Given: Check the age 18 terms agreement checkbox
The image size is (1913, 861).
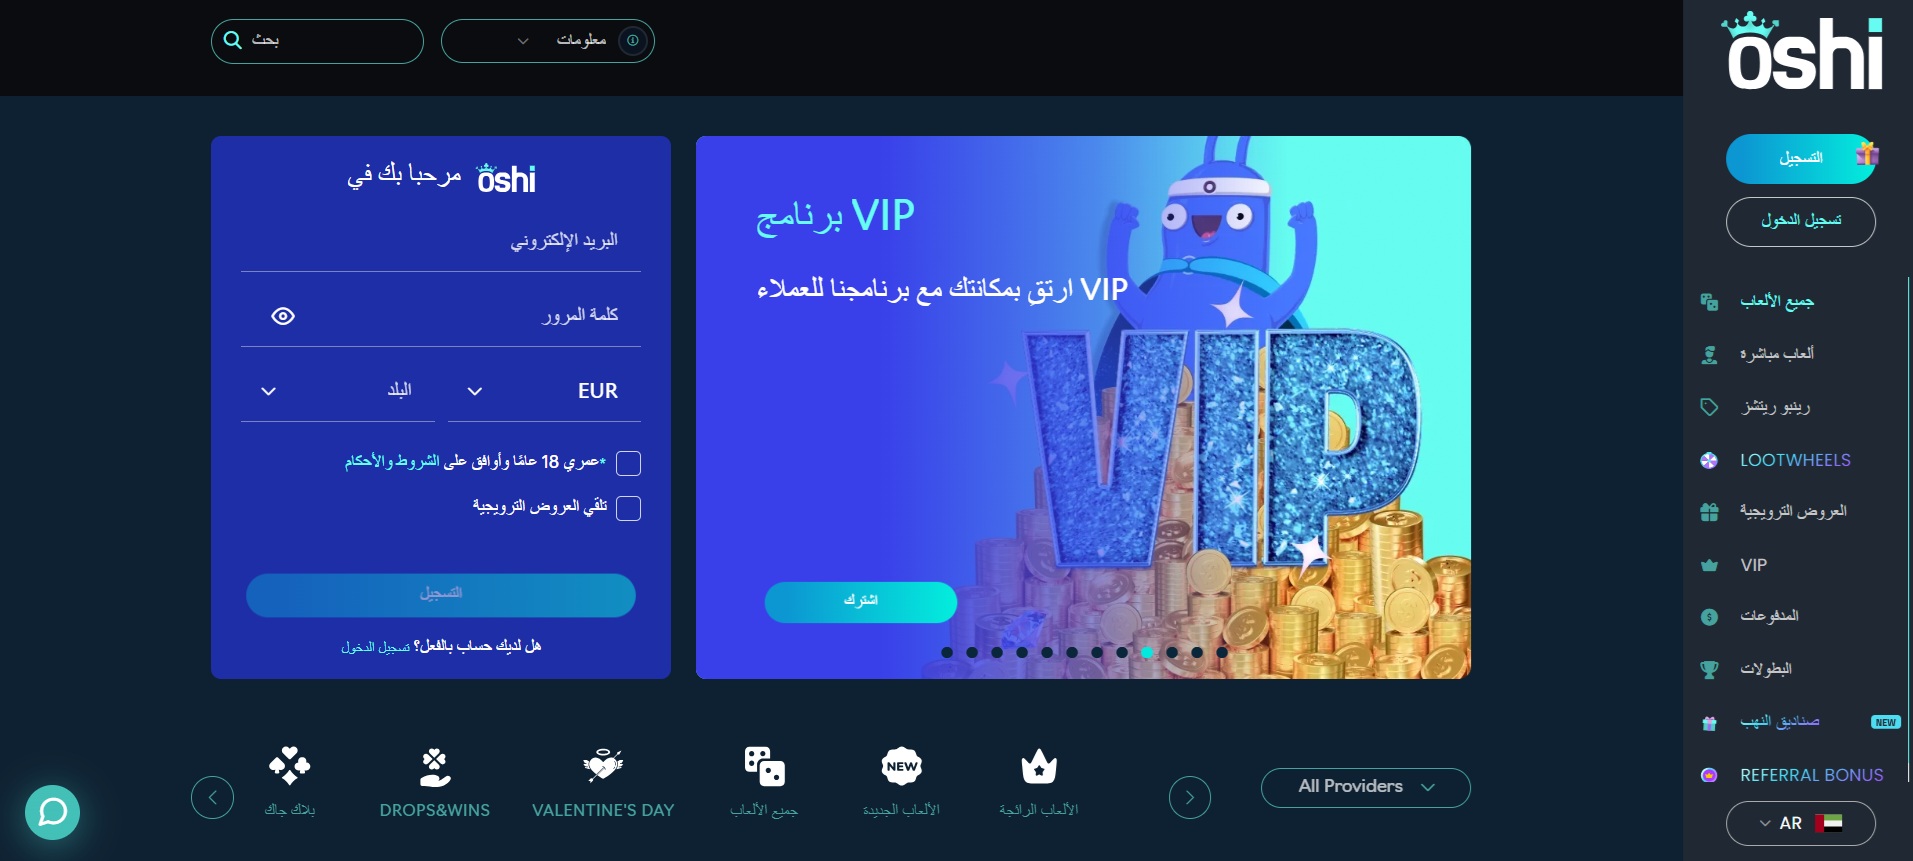Looking at the screenshot, I should click(629, 463).
